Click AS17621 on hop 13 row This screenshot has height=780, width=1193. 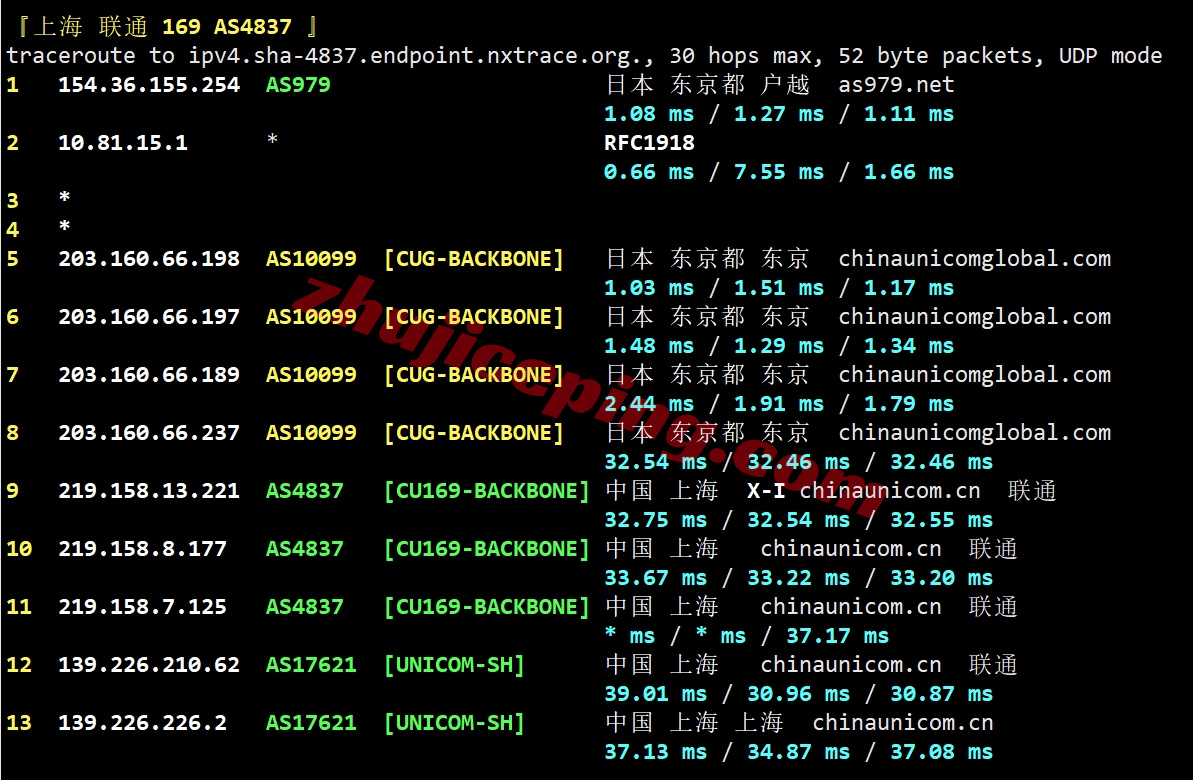[x=310, y=722]
